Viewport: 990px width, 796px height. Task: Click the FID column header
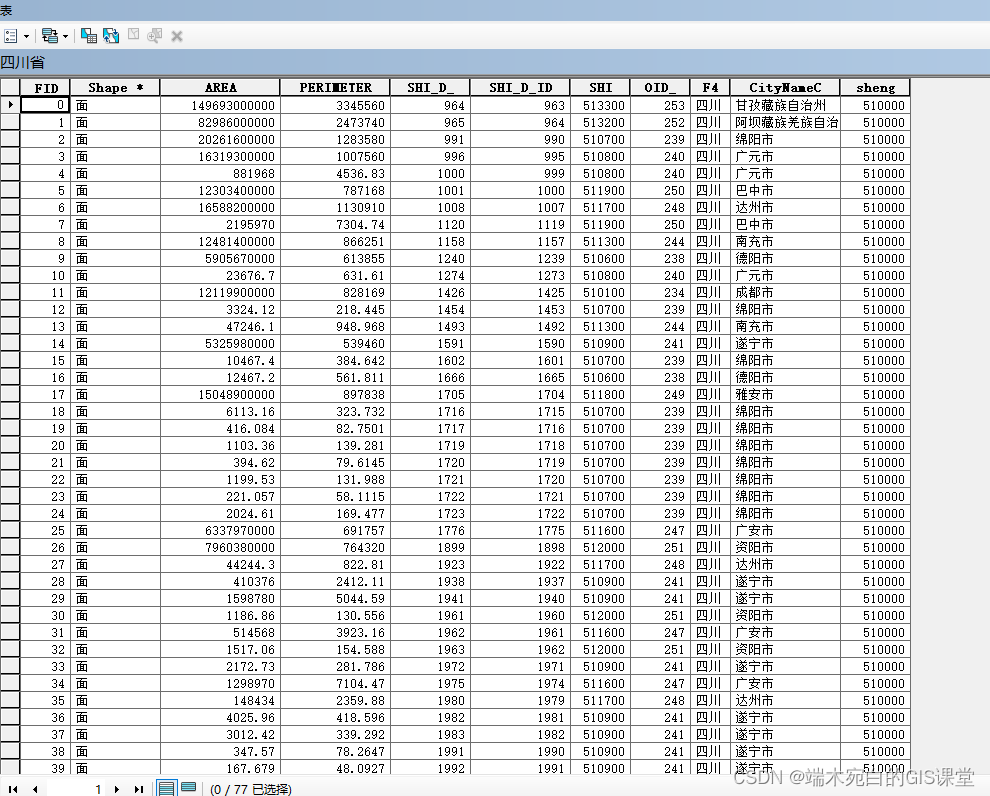45,88
